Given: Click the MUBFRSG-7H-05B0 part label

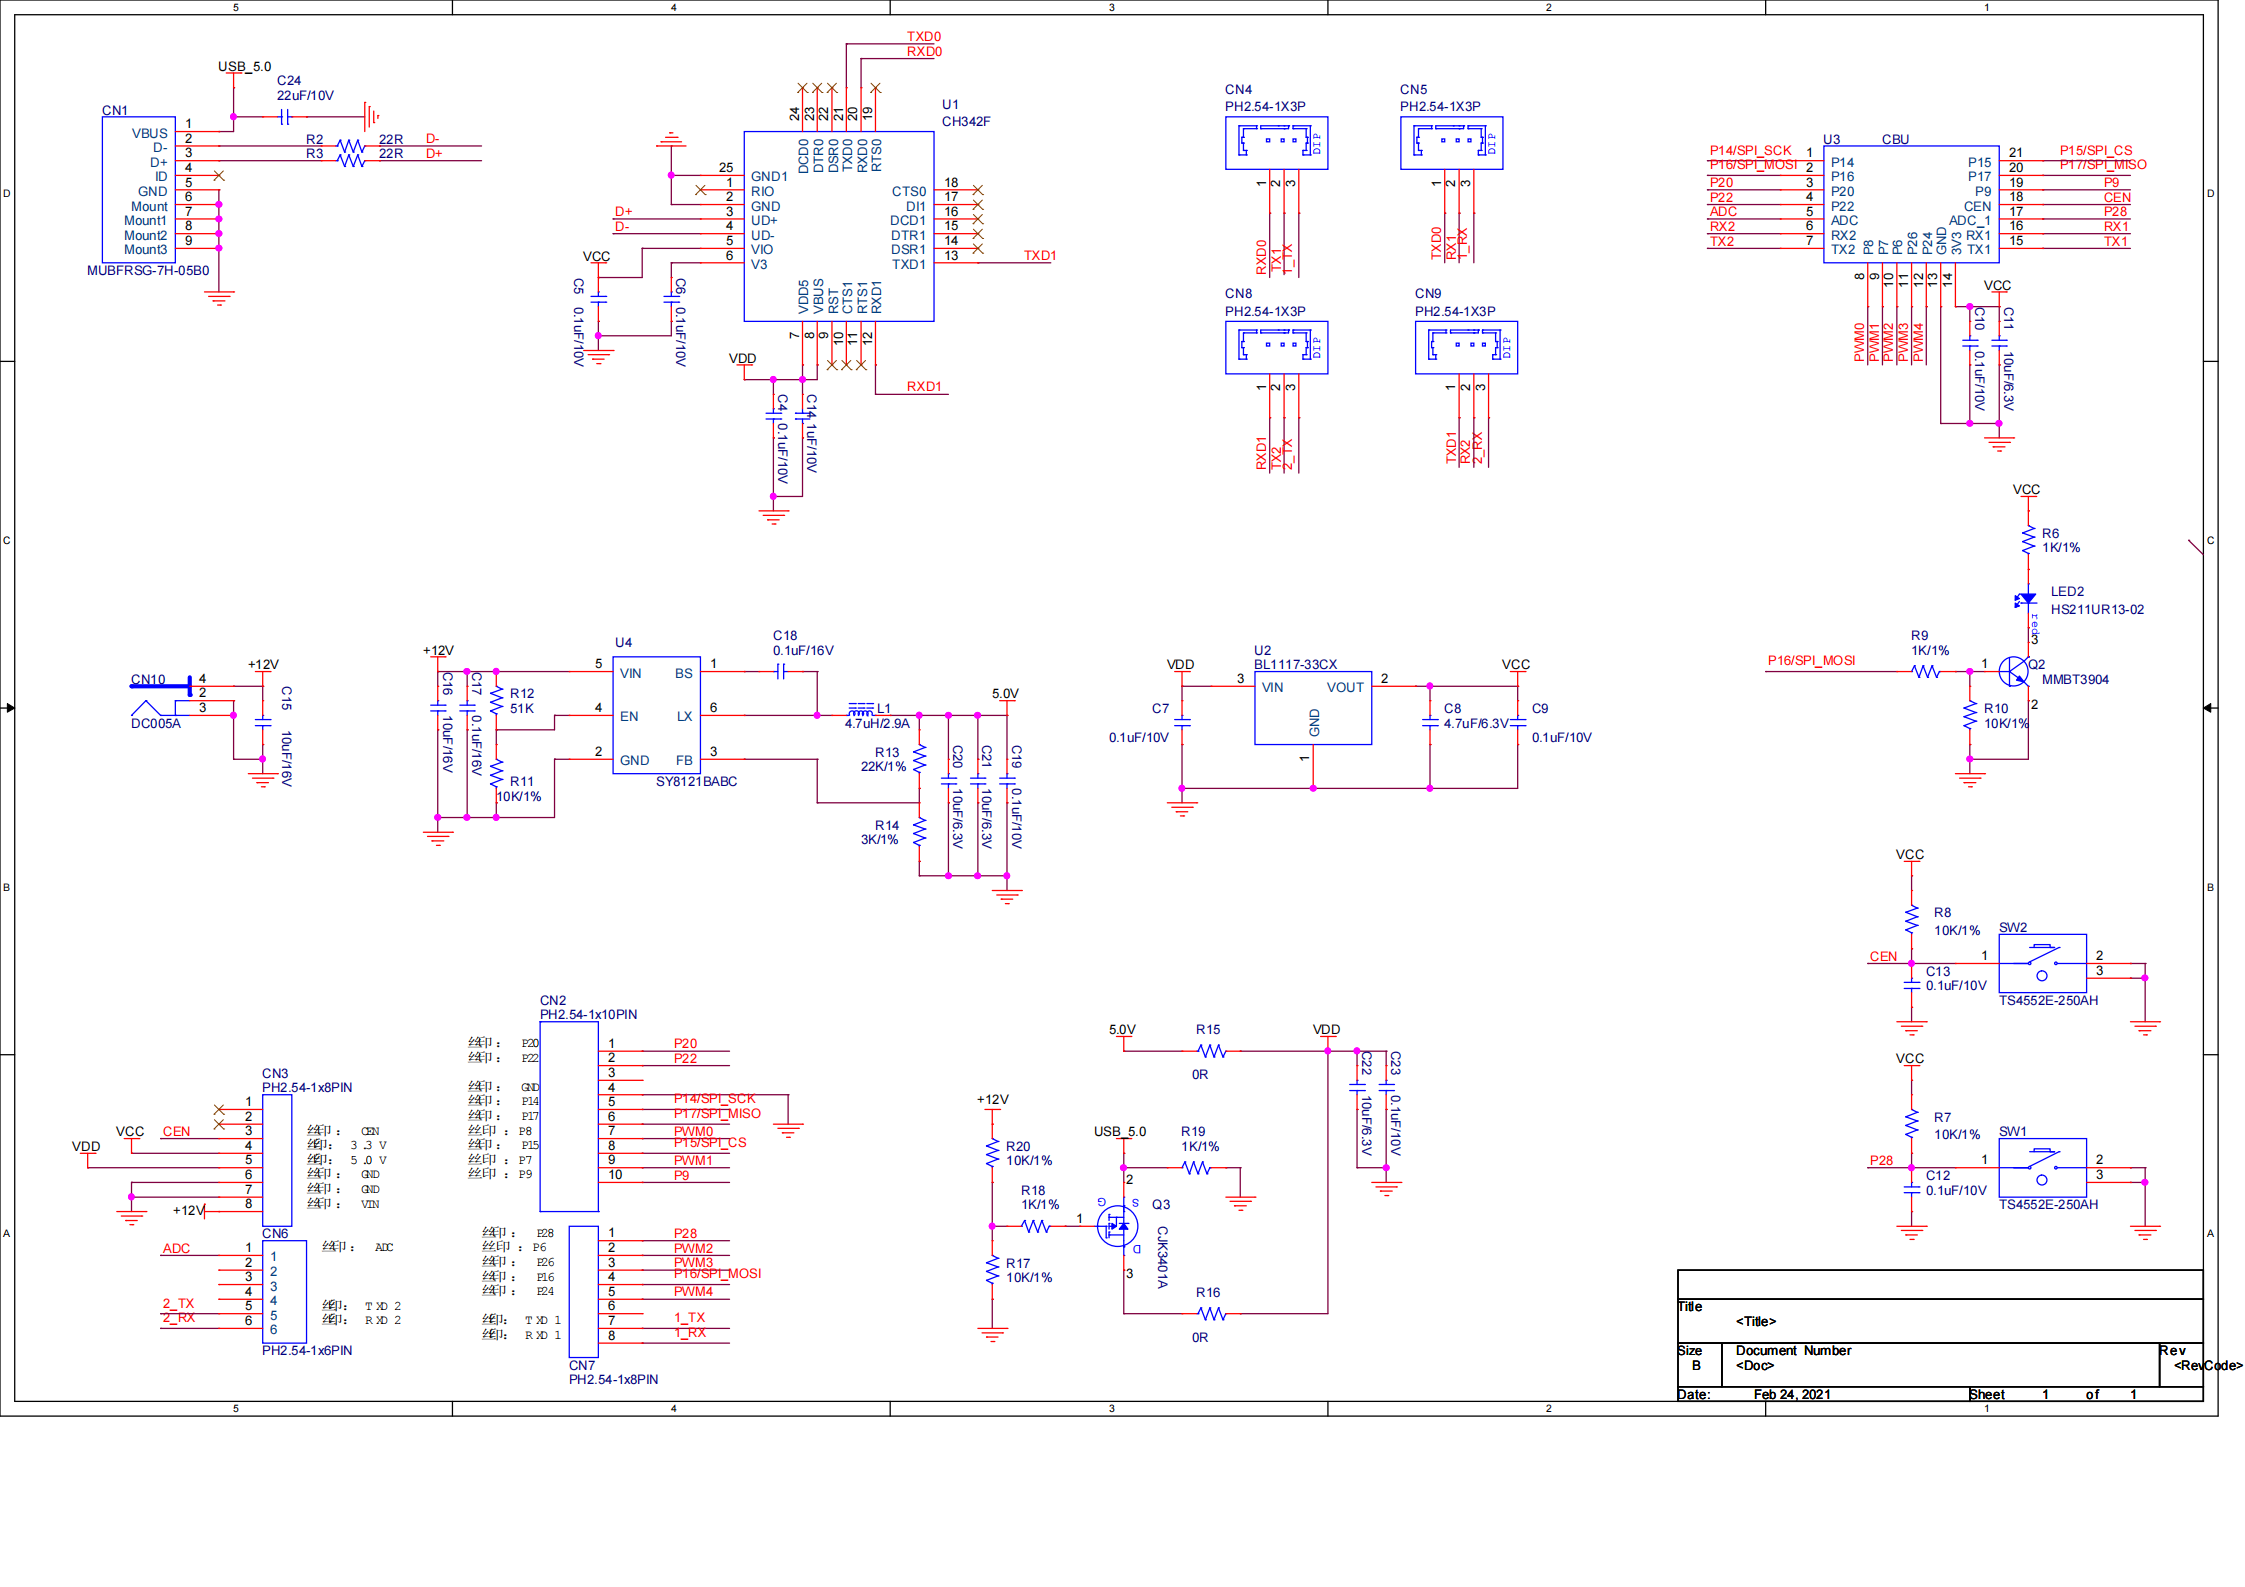Looking at the screenshot, I should pos(148,271).
